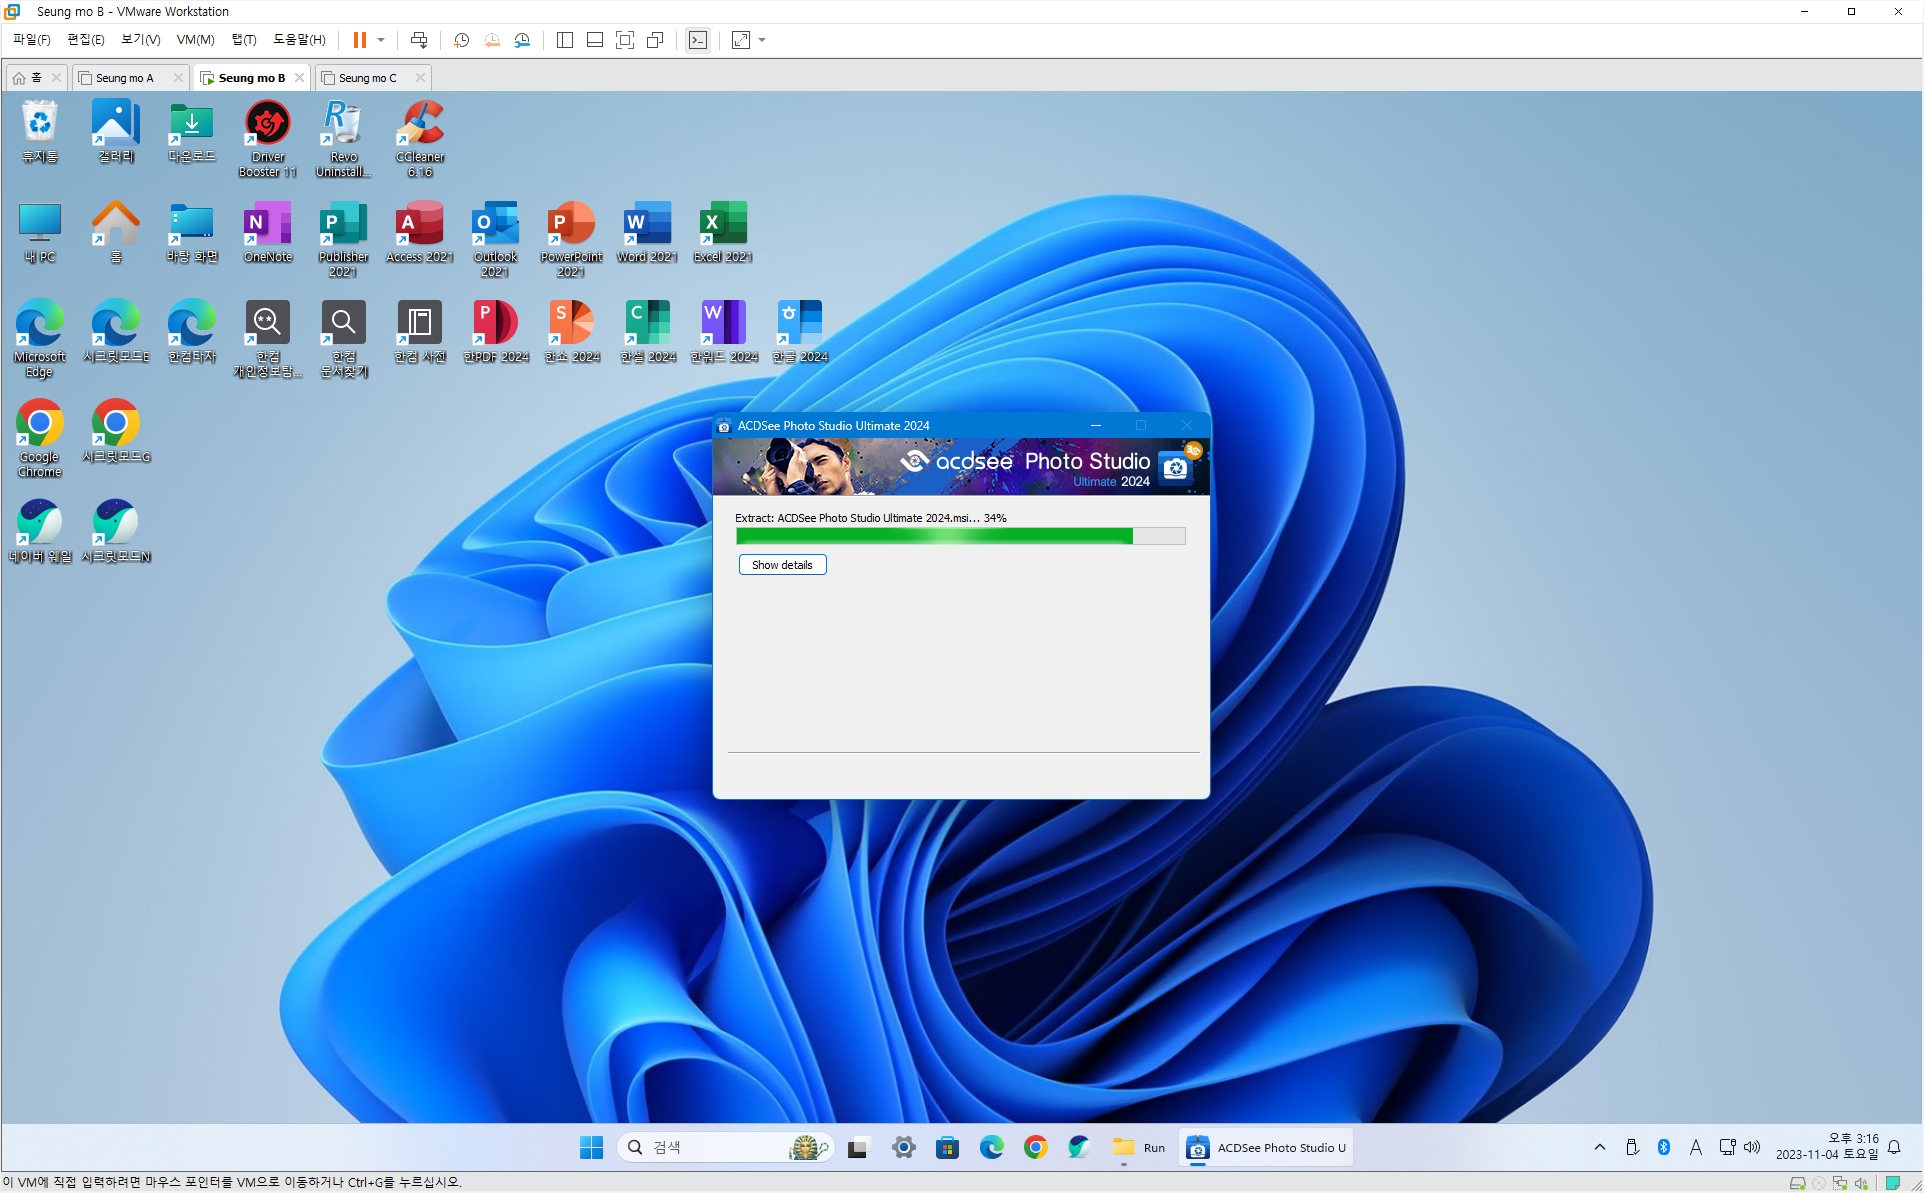This screenshot has height=1193, width=1924.
Task: Open the snapshot manager icon
Action: click(x=522, y=40)
